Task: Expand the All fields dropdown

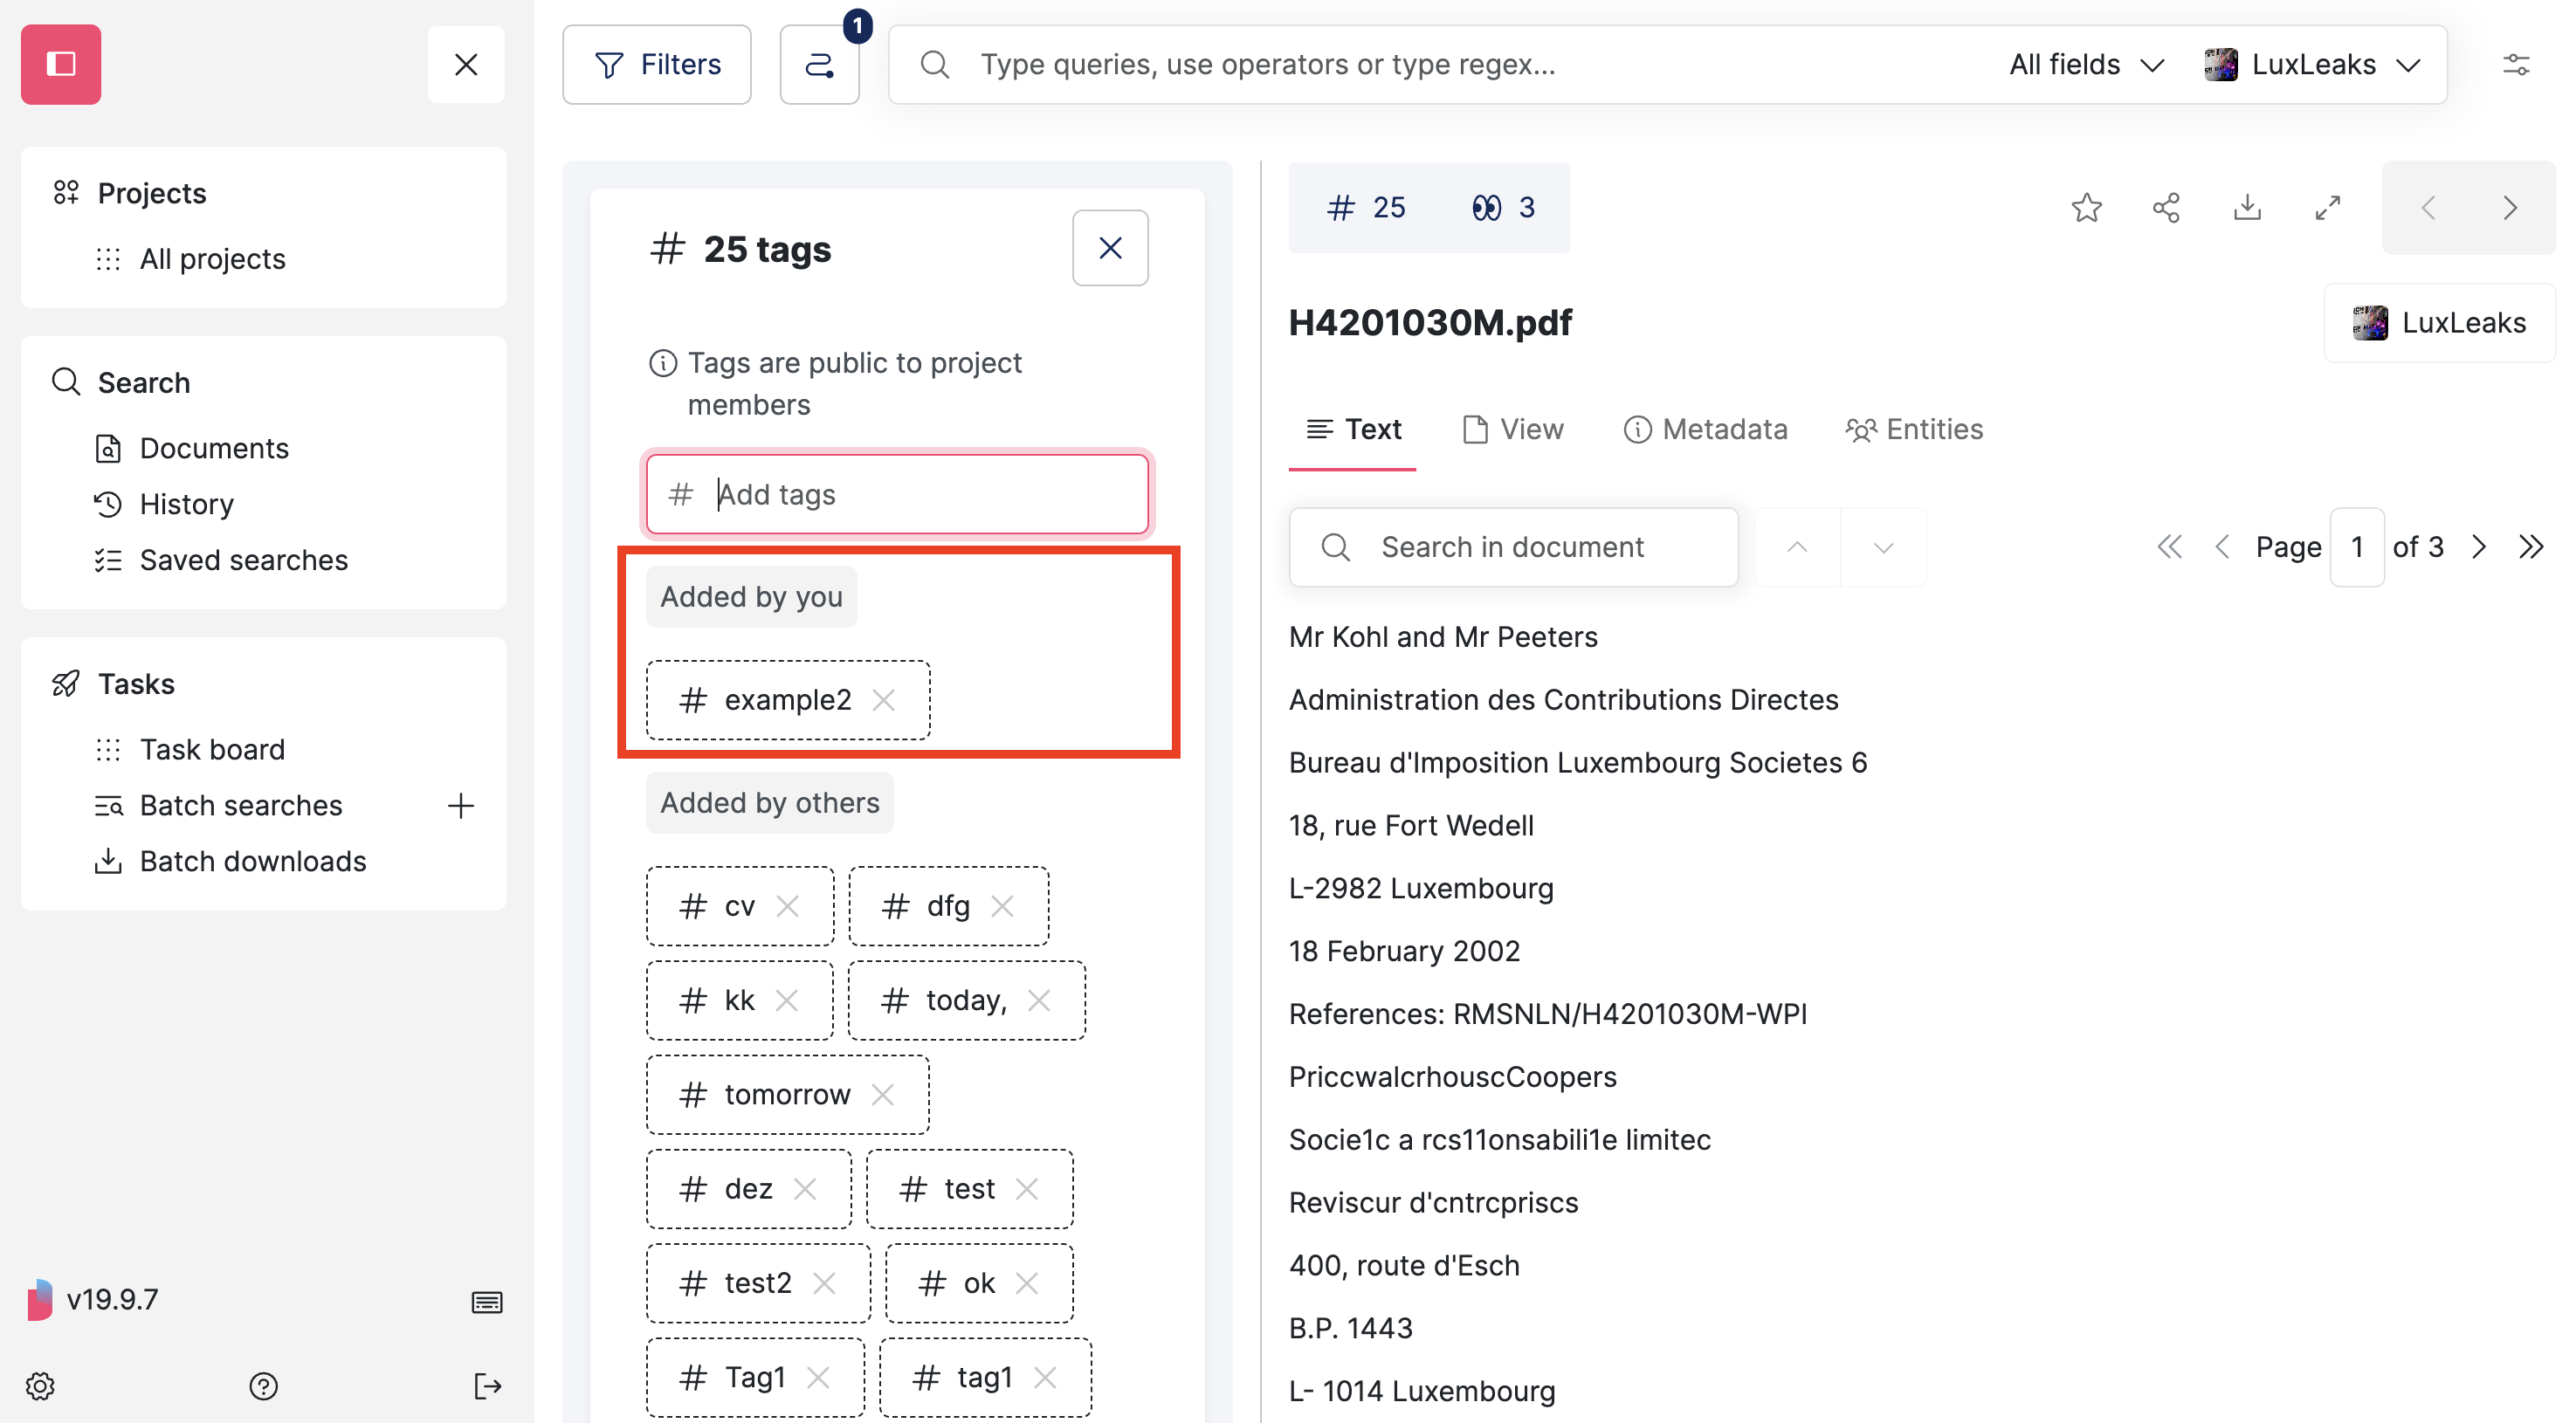Action: [x=2087, y=64]
